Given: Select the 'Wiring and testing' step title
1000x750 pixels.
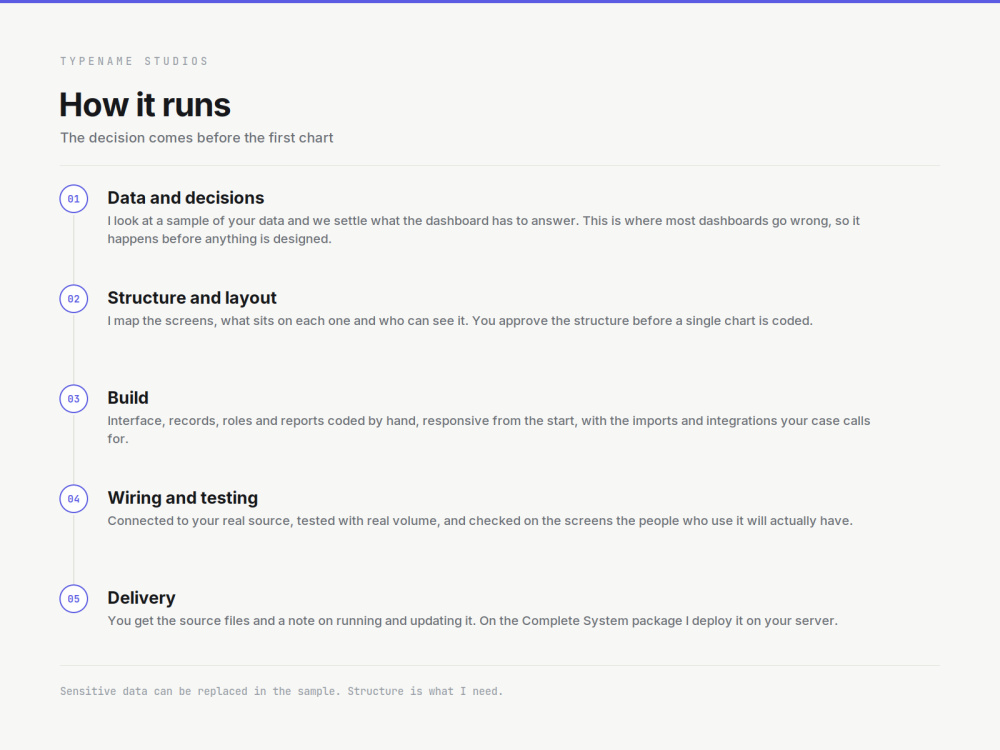Looking at the screenshot, I should tap(182, 498).
